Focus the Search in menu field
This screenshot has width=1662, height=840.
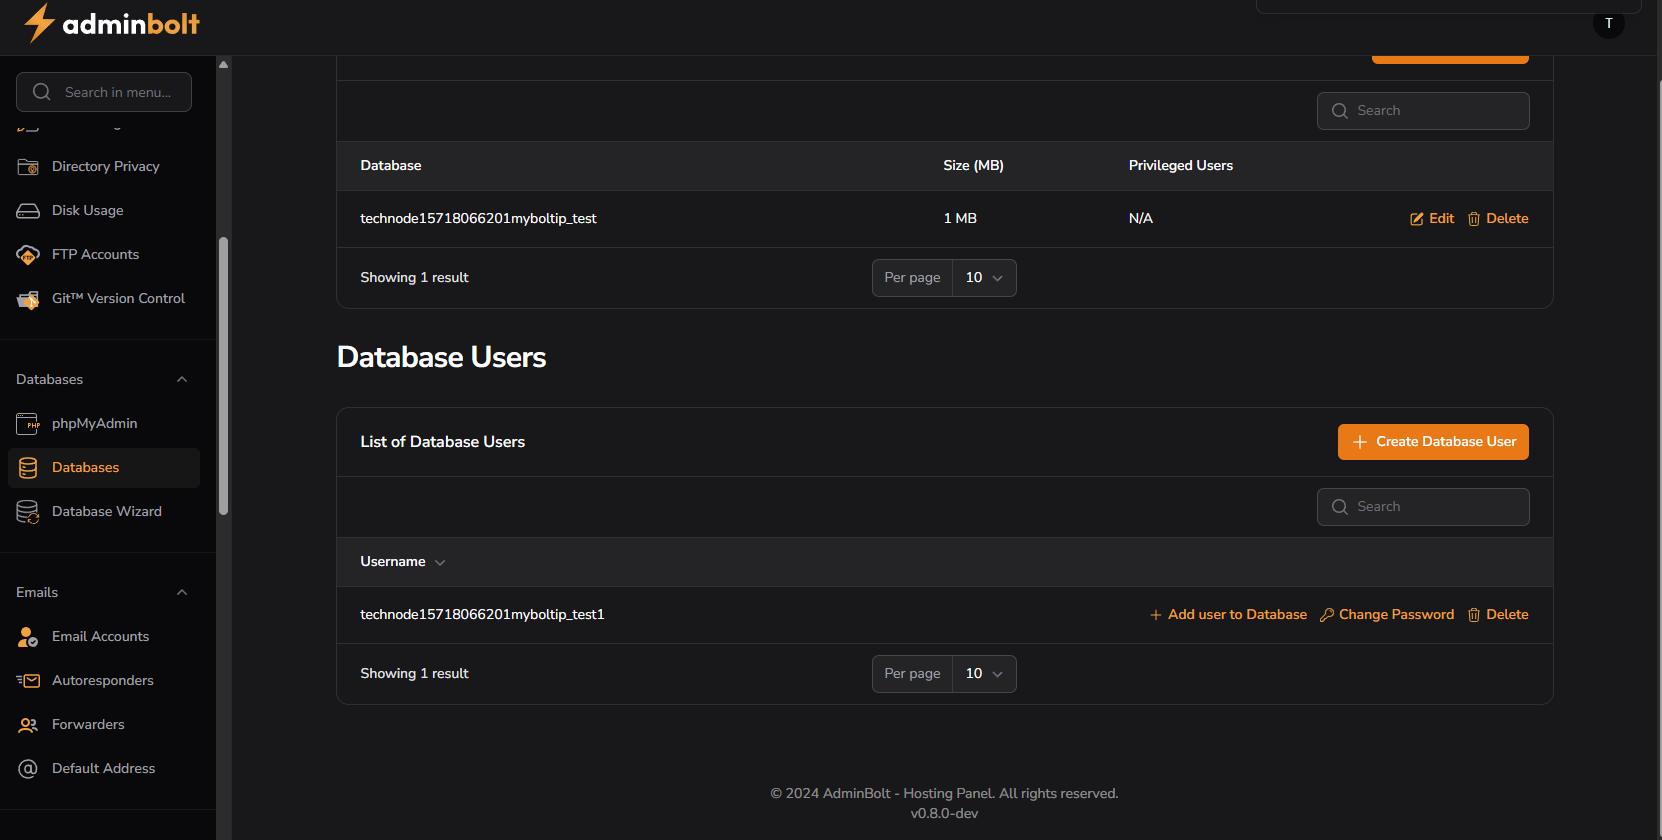[x=117, y=92]
